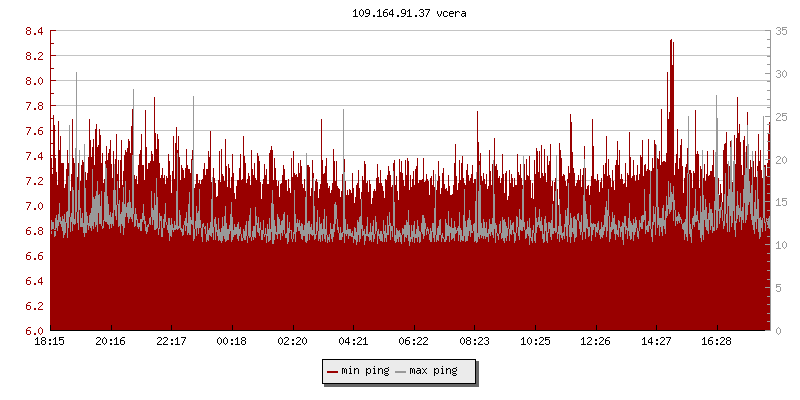This screenshot has width=800, height=400.
Task: Click the dark red min ping legend swatch
Action: pos(332,371)
